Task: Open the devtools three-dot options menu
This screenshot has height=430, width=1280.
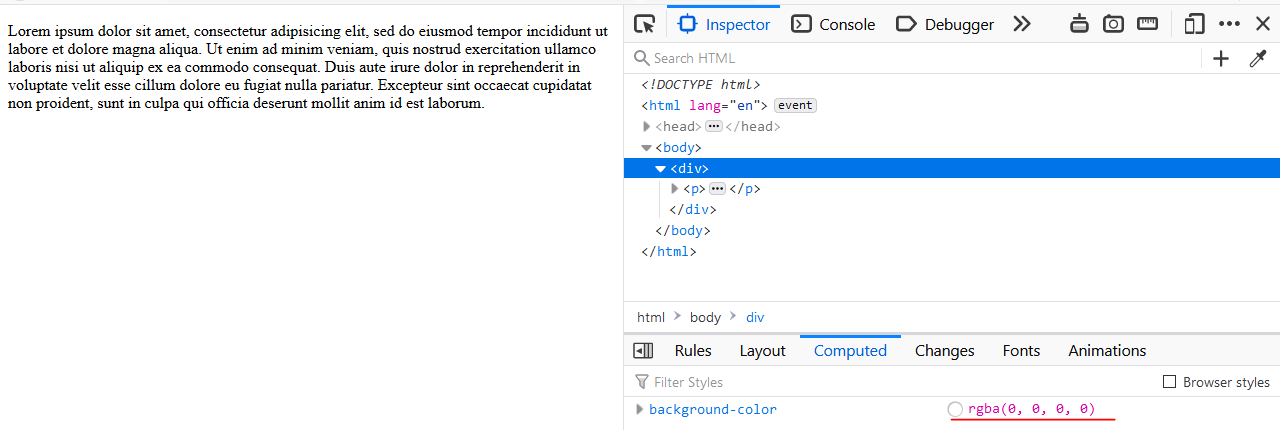Action: pos(1229,24)
